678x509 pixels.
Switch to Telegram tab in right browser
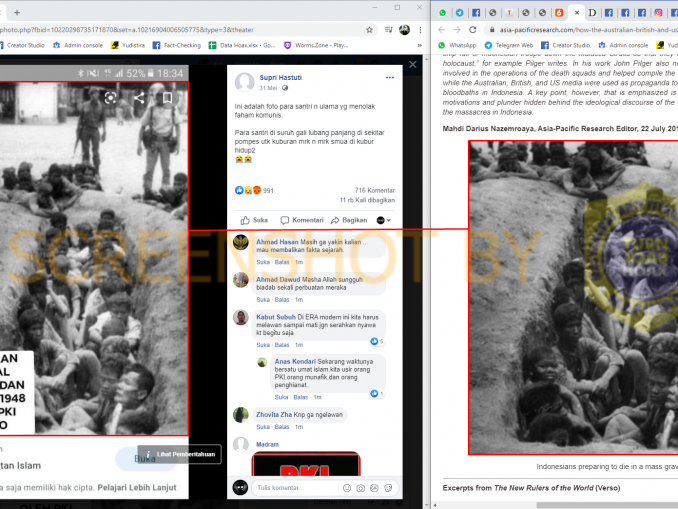point(459,13)
